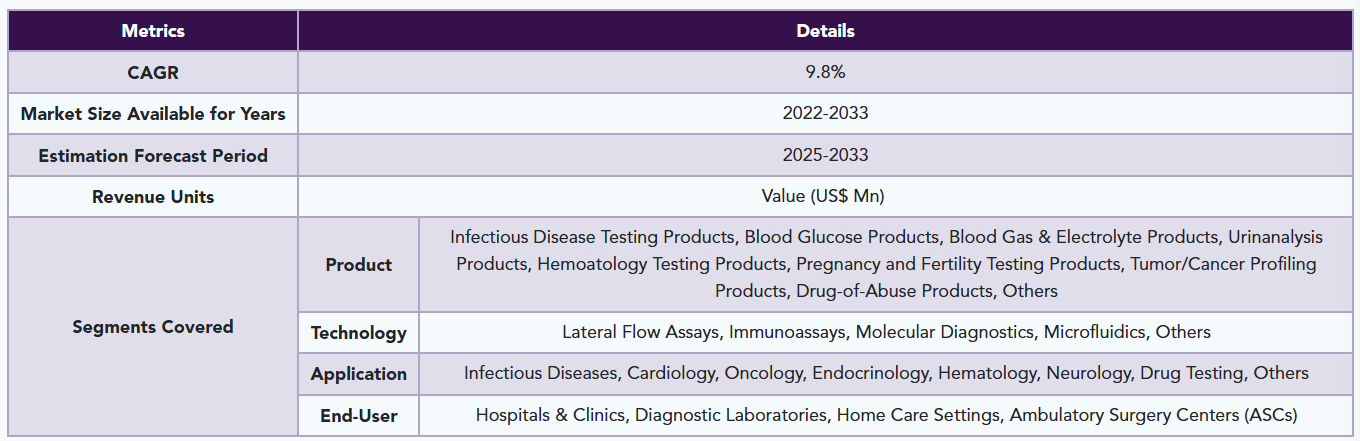This screenshot has height=441, width=1360.
Task: Select the Segments Covered cell
Action: coord(153,327)
